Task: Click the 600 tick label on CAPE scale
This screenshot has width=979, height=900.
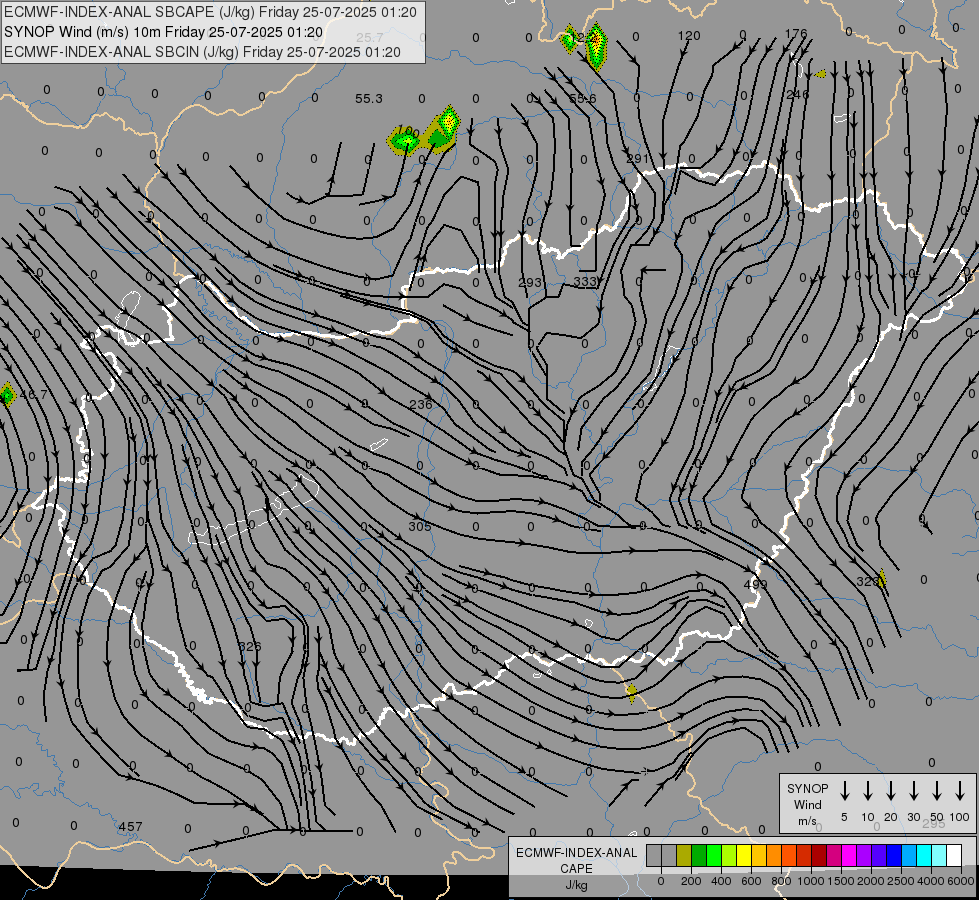Action: [750, 881]
